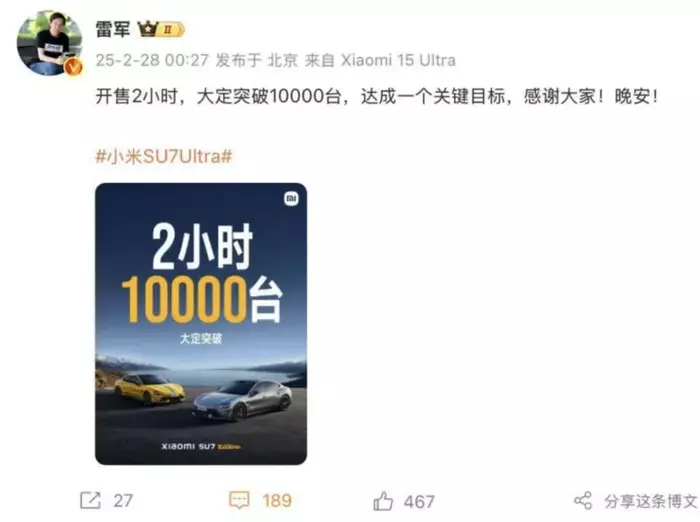Image resolution: width=700 pixels, height=522 pixels.
Task: Click the Xiaomi 15 Ultra source label
Action: pos(398,60)
